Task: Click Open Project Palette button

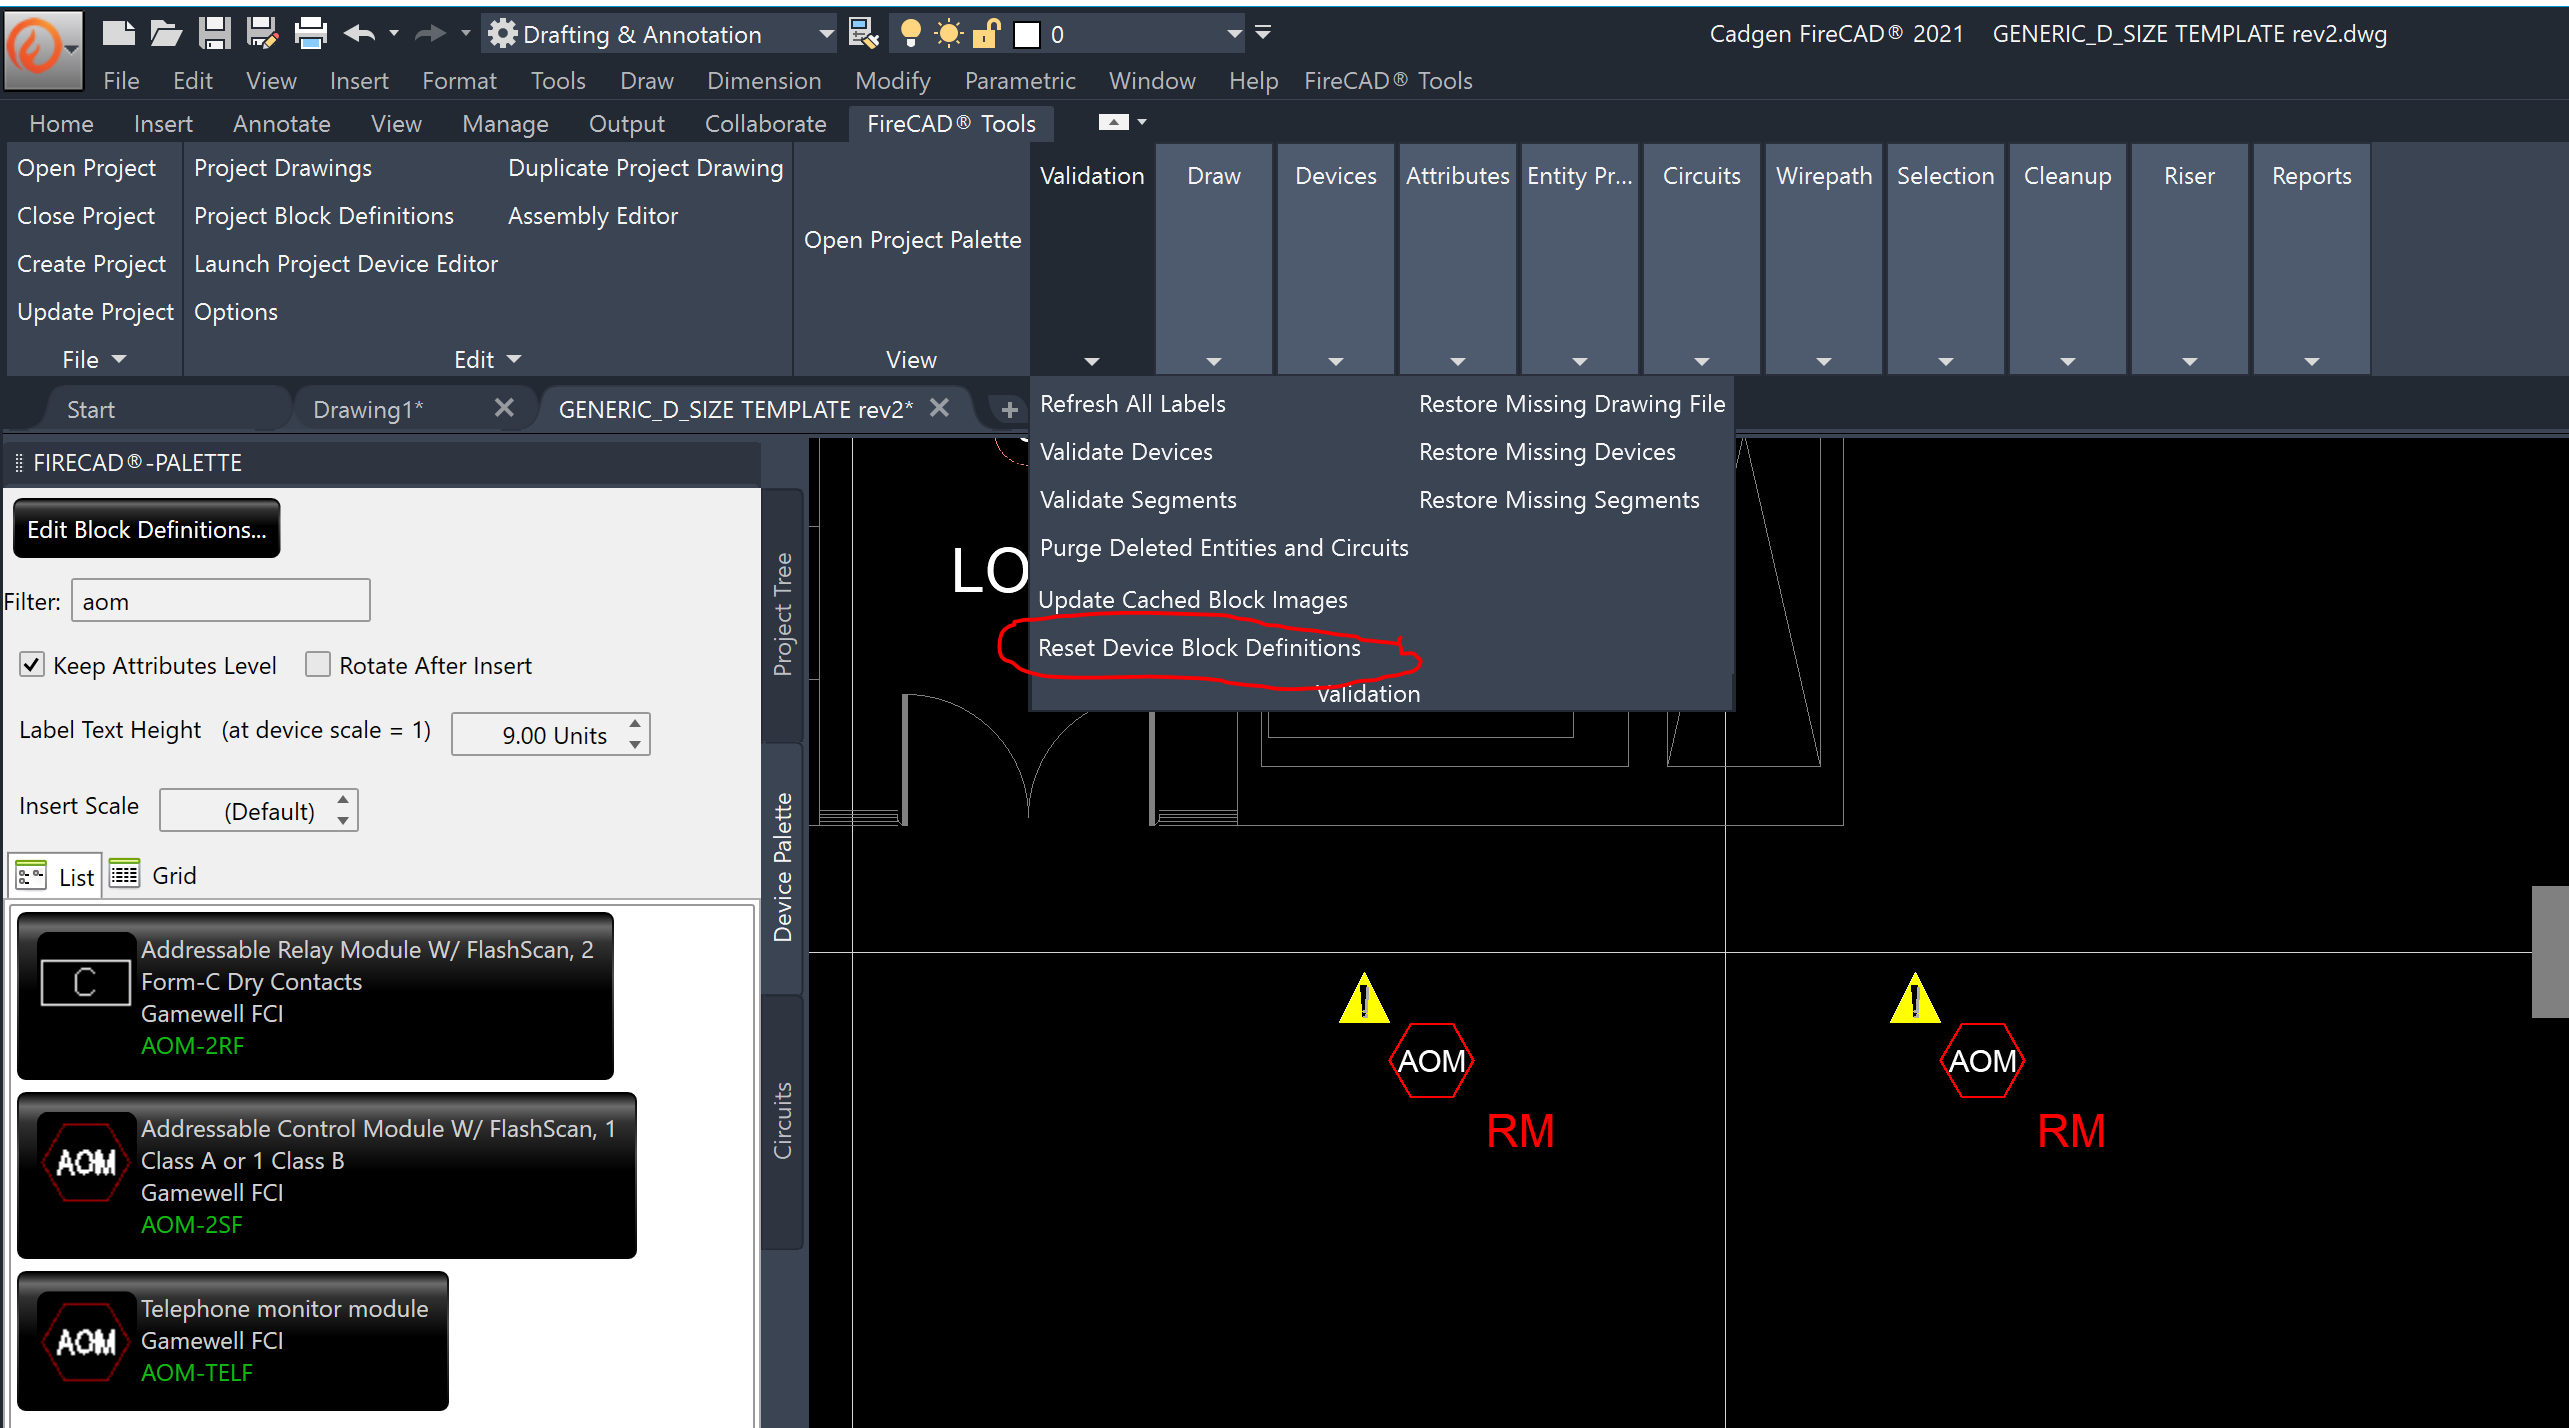Action: click(x=912, y=240)
